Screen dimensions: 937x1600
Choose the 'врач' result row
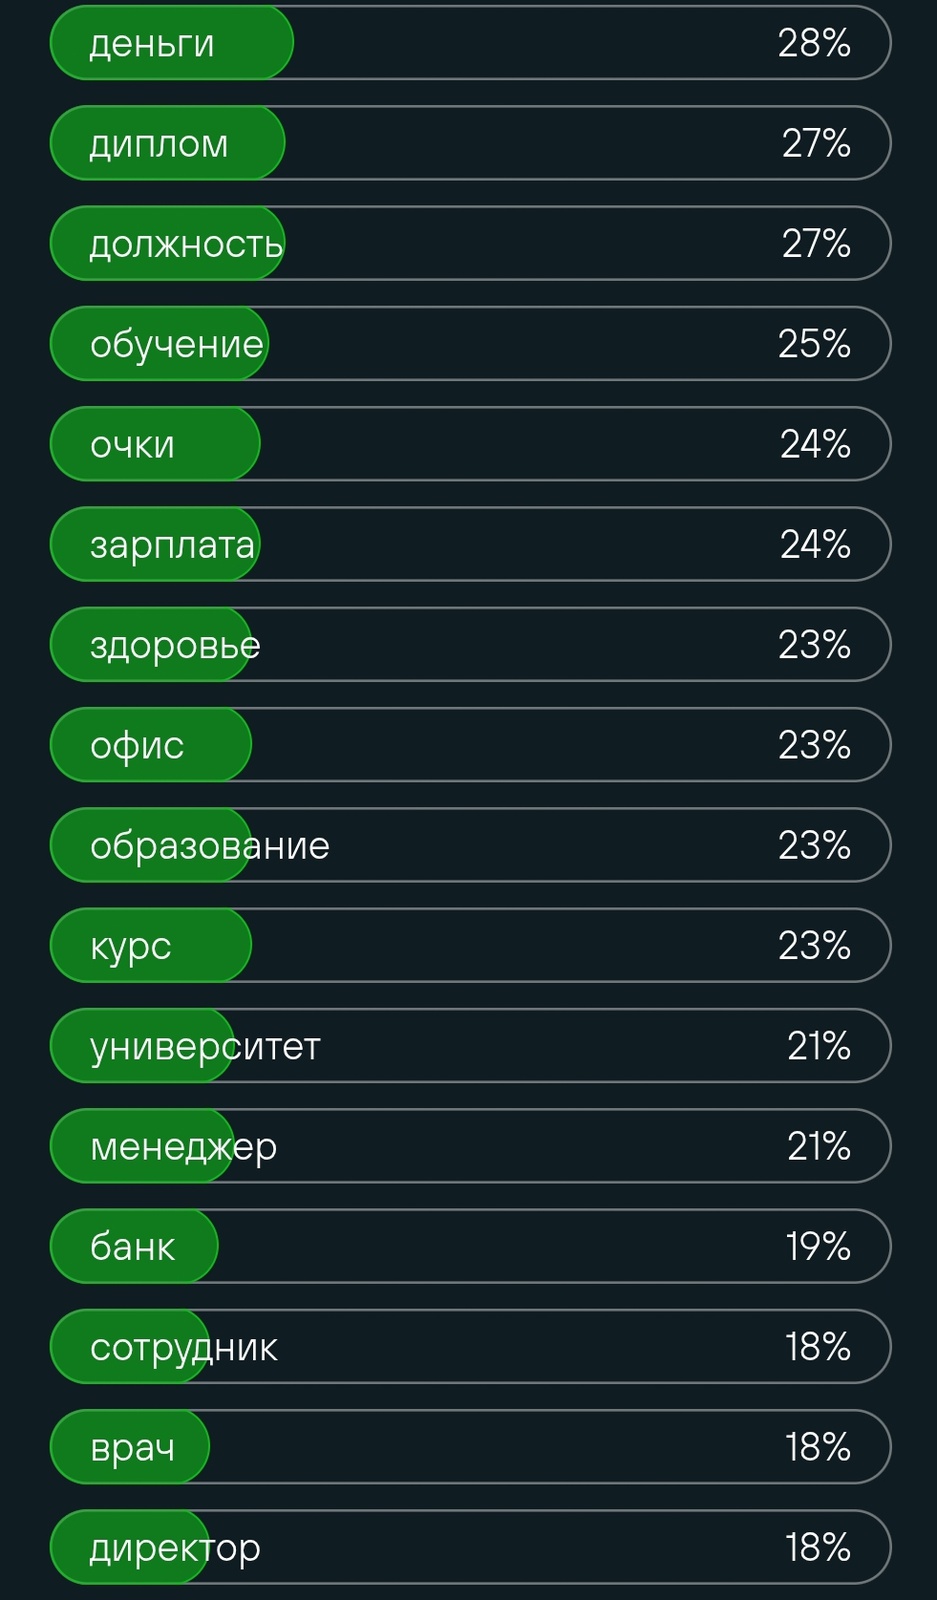(x=470, y=1447)
